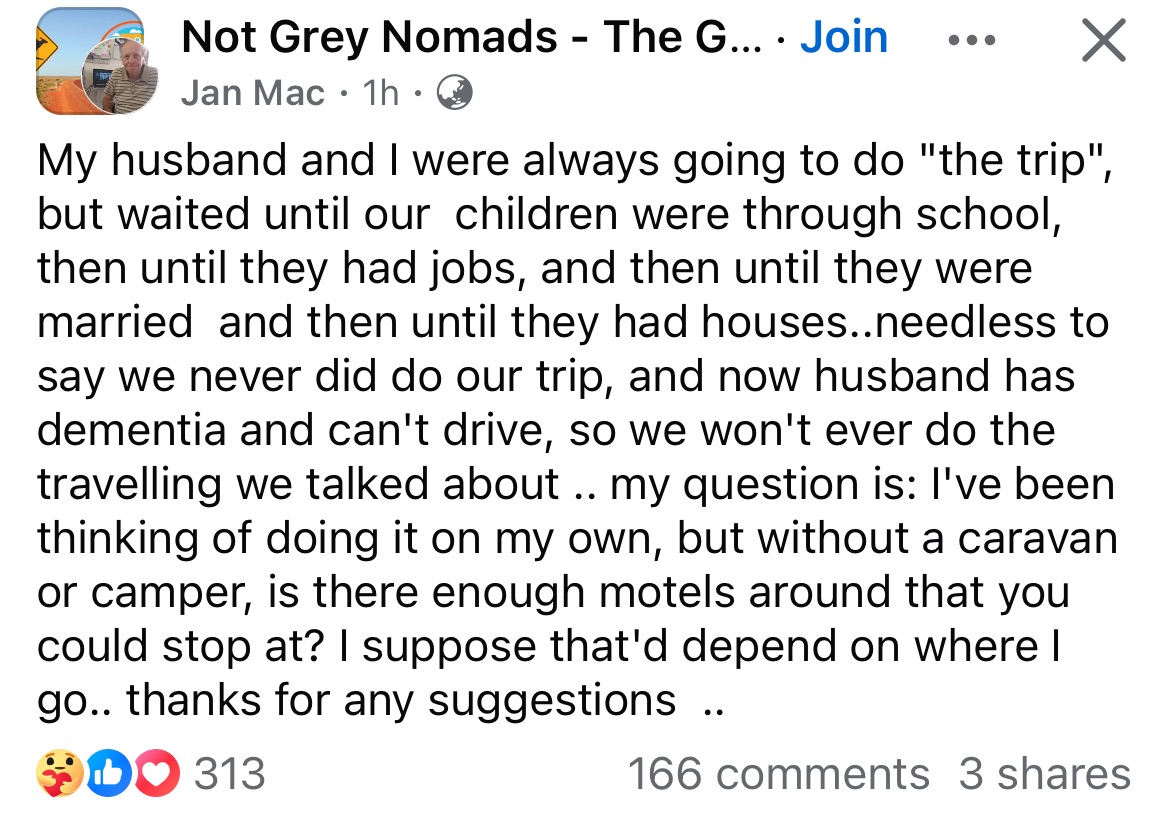Show the 3 shares list
The width and height of the screenshot is (1170, 818).
click(1044, 774)
